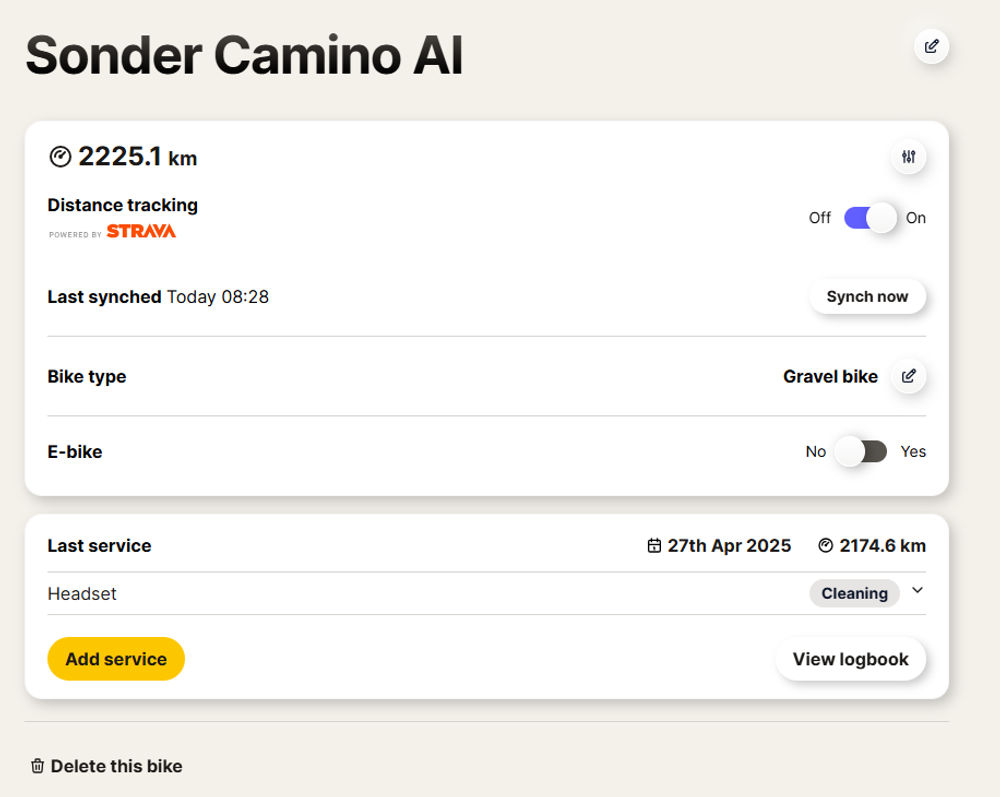Edit the Gravel bike type
1000x797 pixels.
908,376
